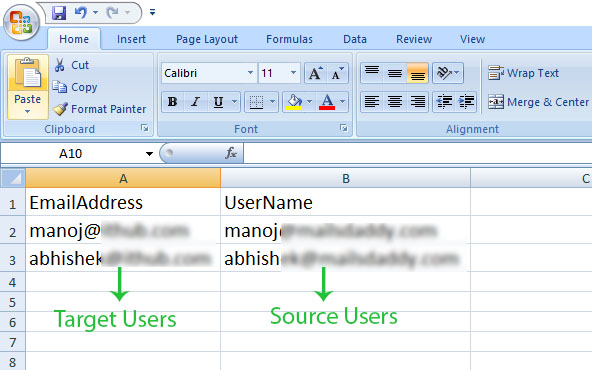The width and height of the screenshot is (592, 370).
Task: Switch to the Home tab
Action: [x=74, y=39]
